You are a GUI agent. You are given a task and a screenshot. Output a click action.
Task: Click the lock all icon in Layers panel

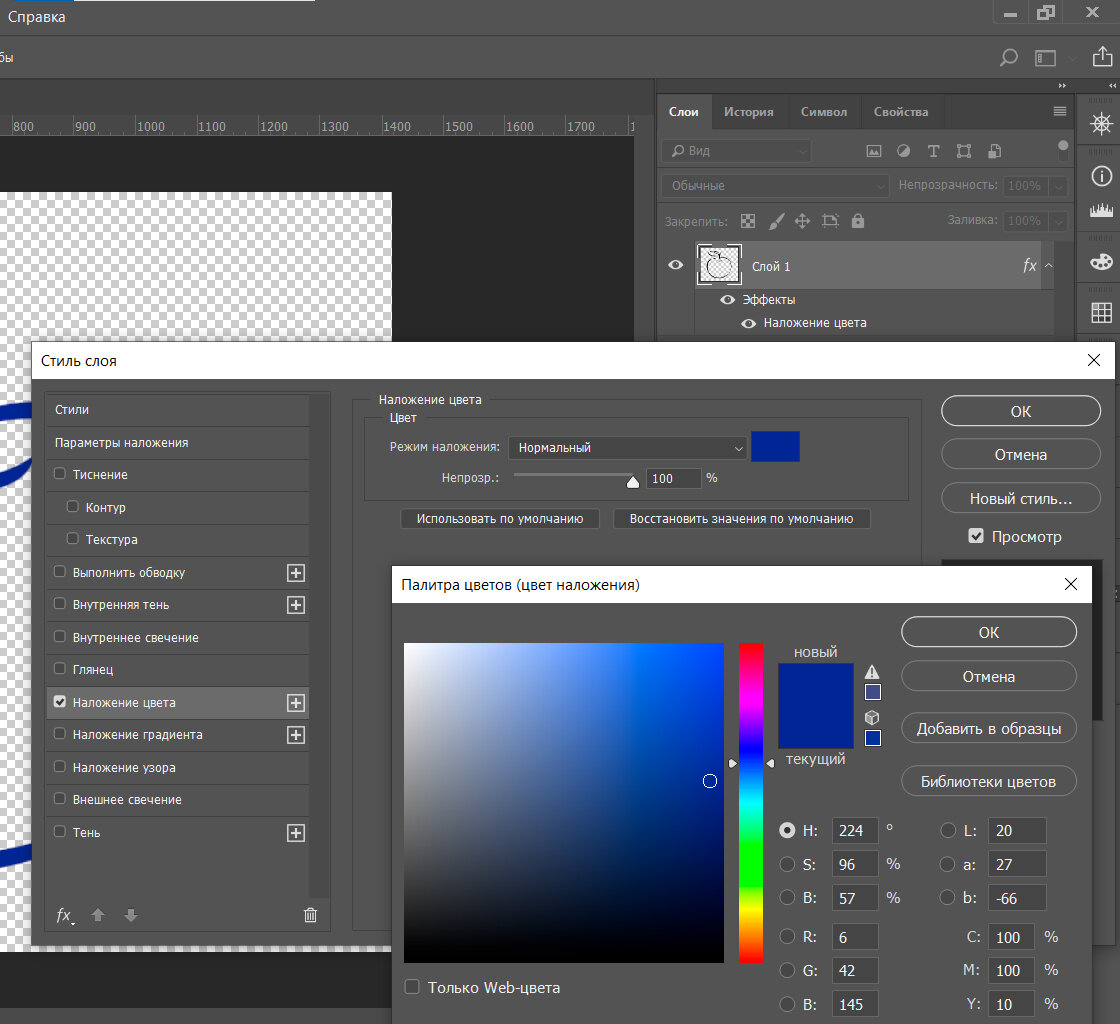tap(857, 221)
